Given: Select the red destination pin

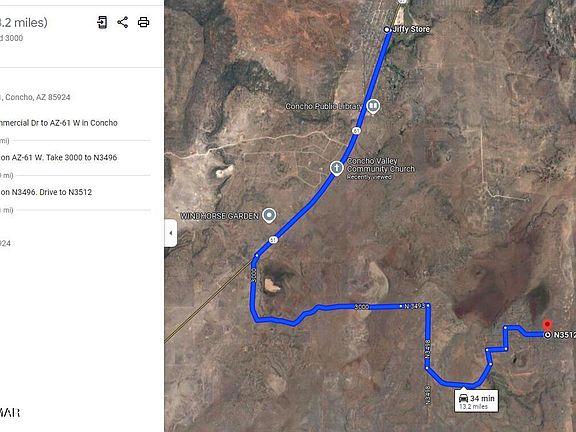Looking at the screenshot, I should 547,325.
